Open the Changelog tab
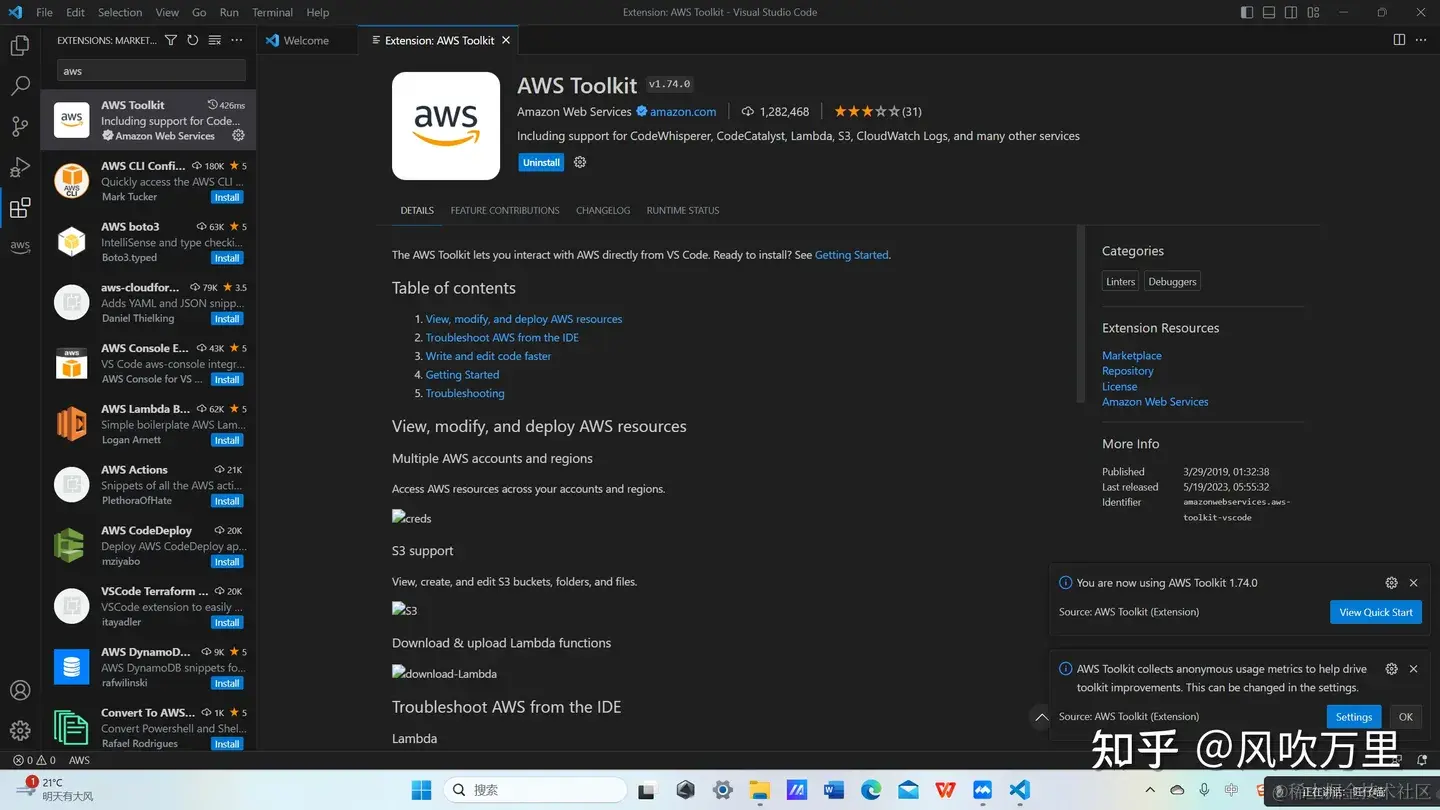This screenshot has height=810, width=1440. pyautogui.click(x=603, y=210)
